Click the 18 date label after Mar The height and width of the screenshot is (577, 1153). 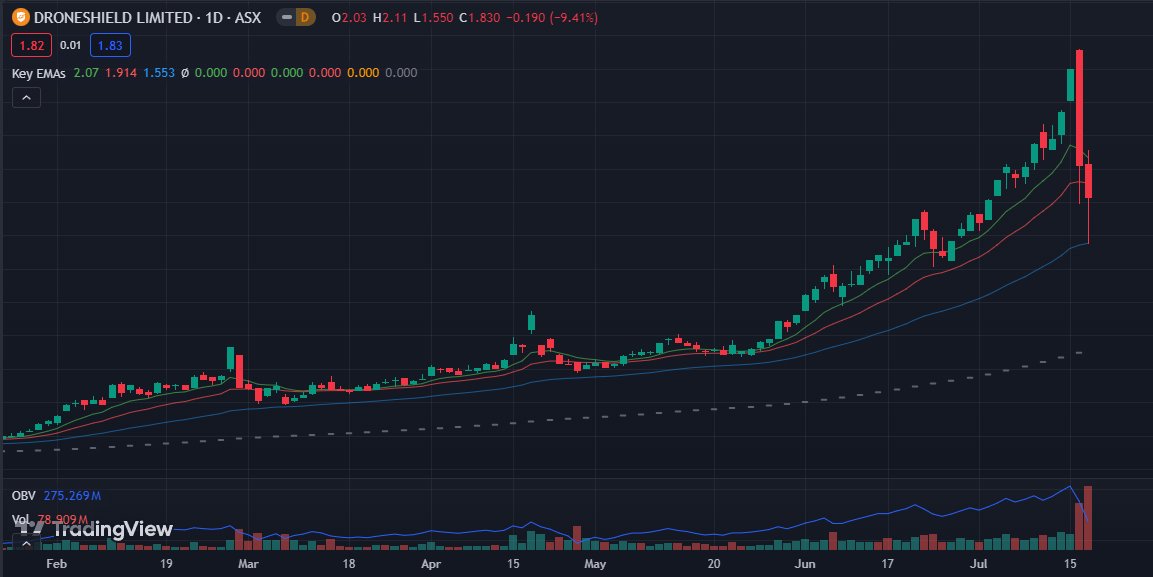coord(349,564)
